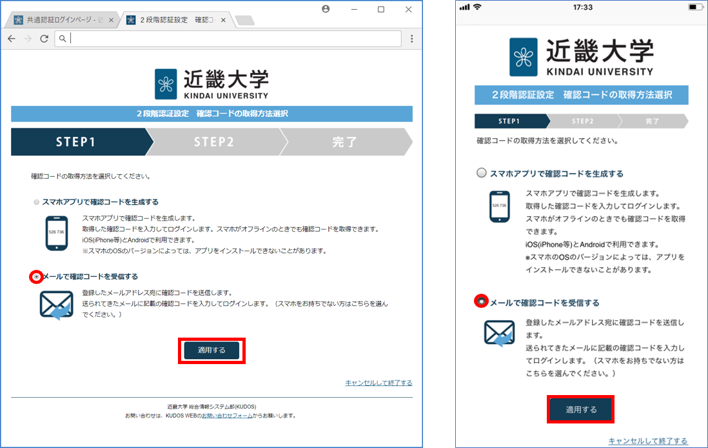708x448 pixels.
Task: Tap 適用する button on phone screen
Action: tap(580, 409)
